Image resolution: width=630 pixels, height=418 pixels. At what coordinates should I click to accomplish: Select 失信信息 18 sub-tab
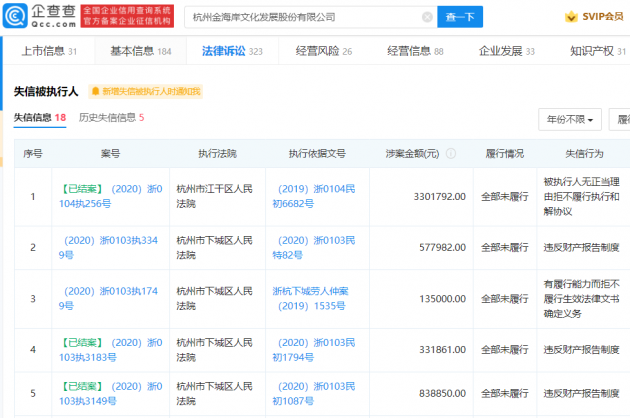40,118
